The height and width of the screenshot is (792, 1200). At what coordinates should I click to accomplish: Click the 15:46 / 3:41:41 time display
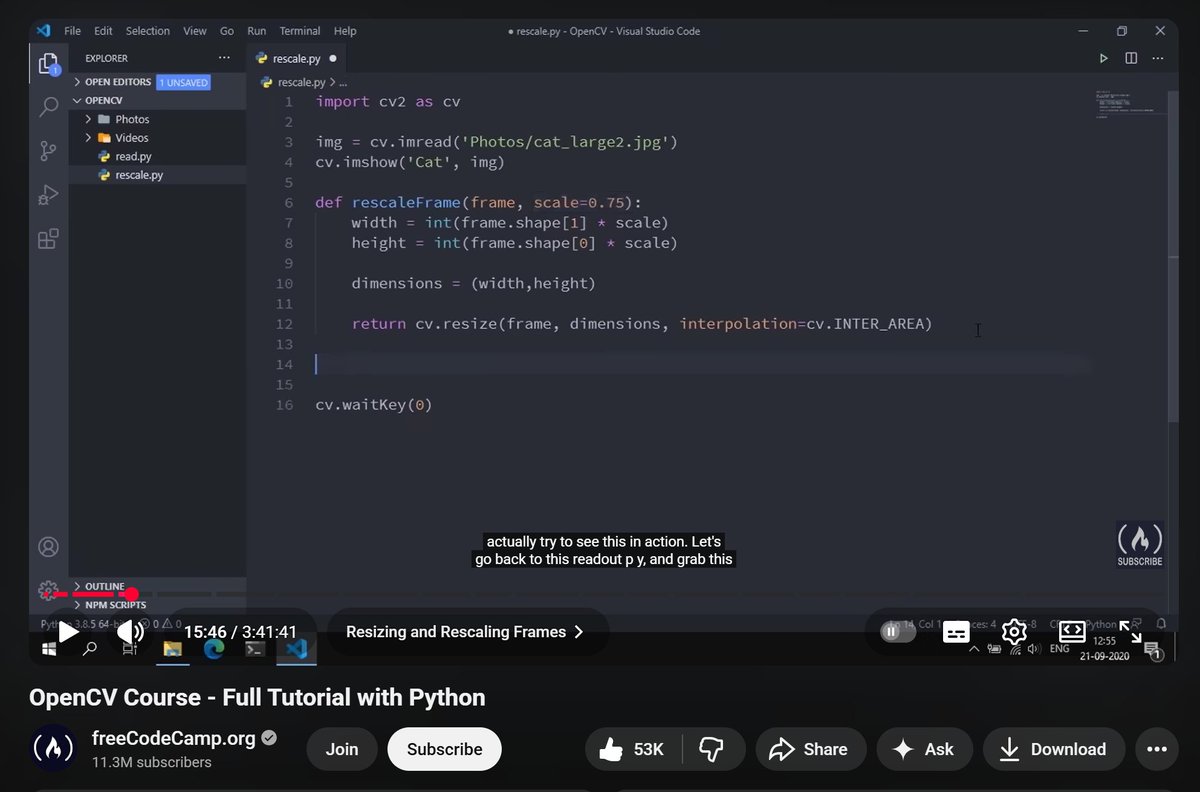[x=240, y=632]
